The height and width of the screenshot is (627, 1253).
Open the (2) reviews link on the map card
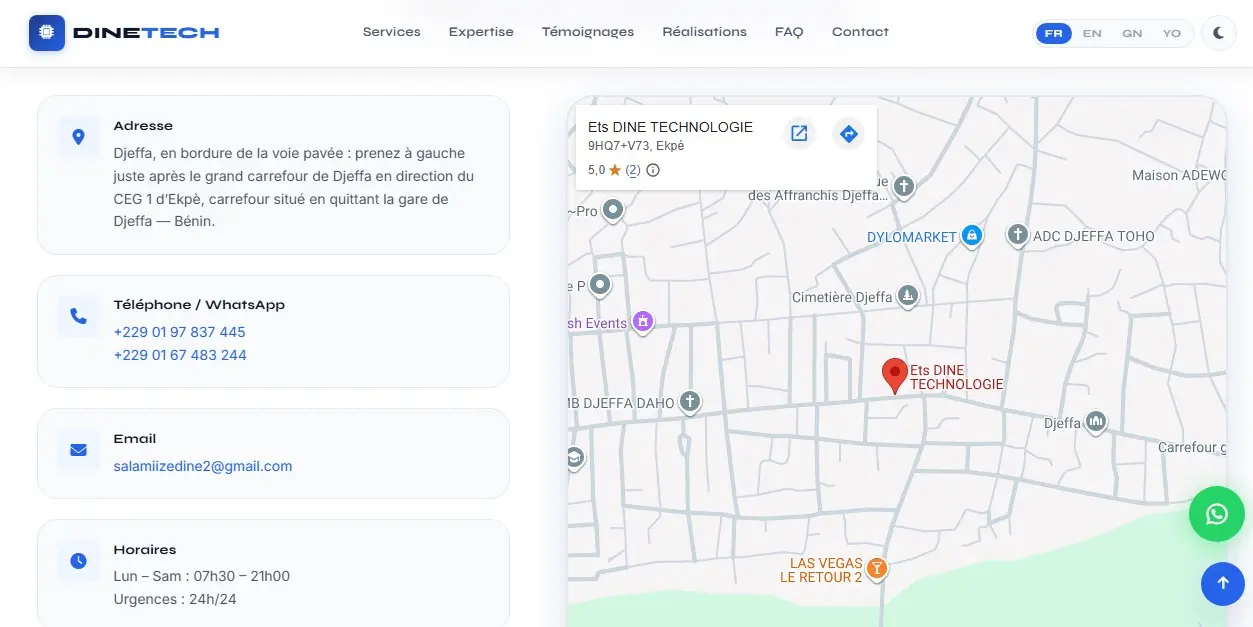pyautogui.click(x=634, y=170)
